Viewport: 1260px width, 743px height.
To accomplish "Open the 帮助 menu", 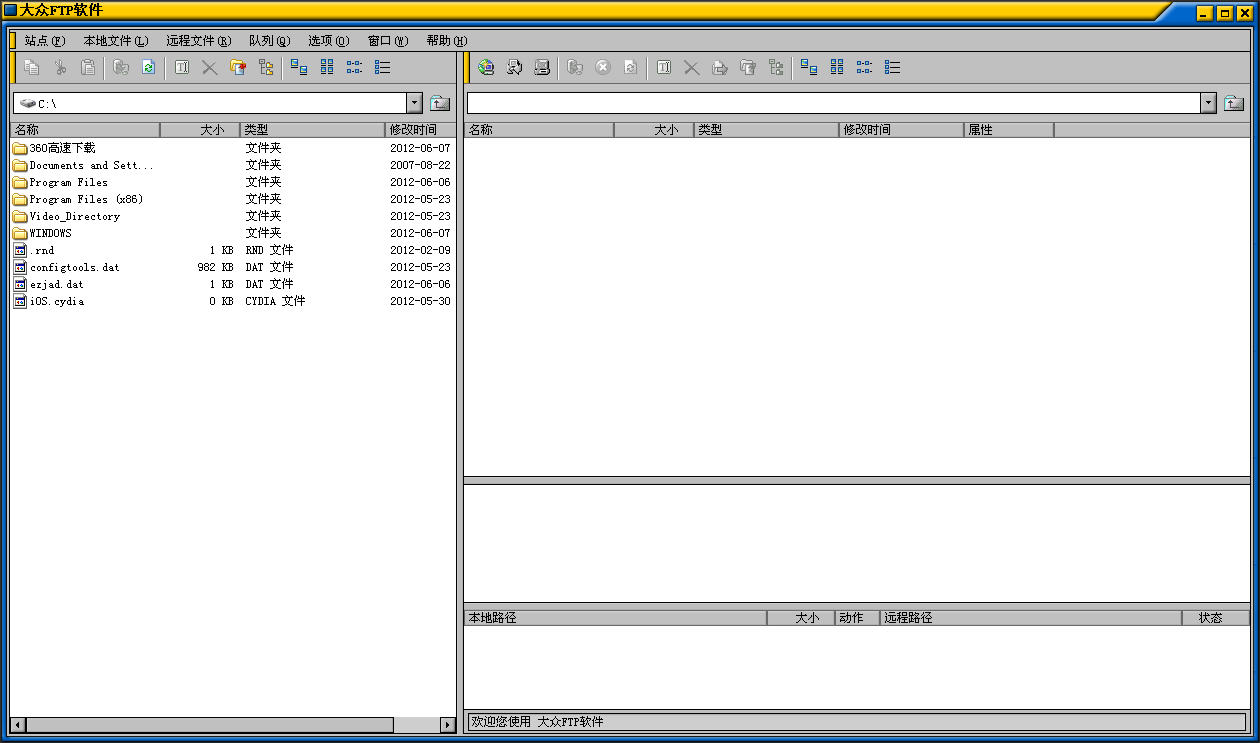I will pos(447,41).
